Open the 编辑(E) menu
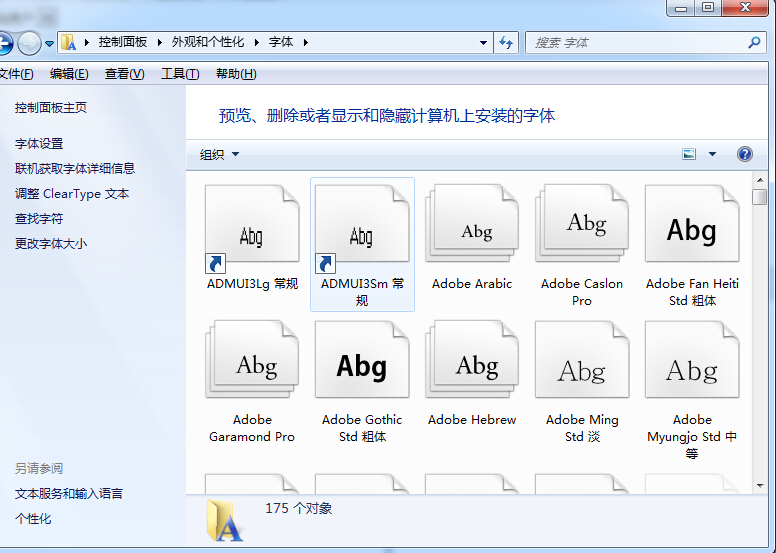The image size is (776, 553). pyautogui.click(x=69, y=74)
